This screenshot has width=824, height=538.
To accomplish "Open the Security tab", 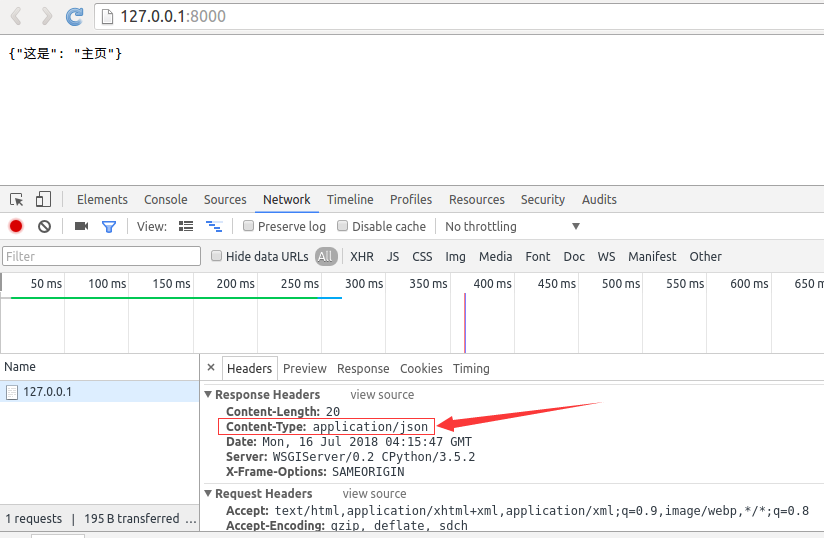I will (x=543, y=200).
